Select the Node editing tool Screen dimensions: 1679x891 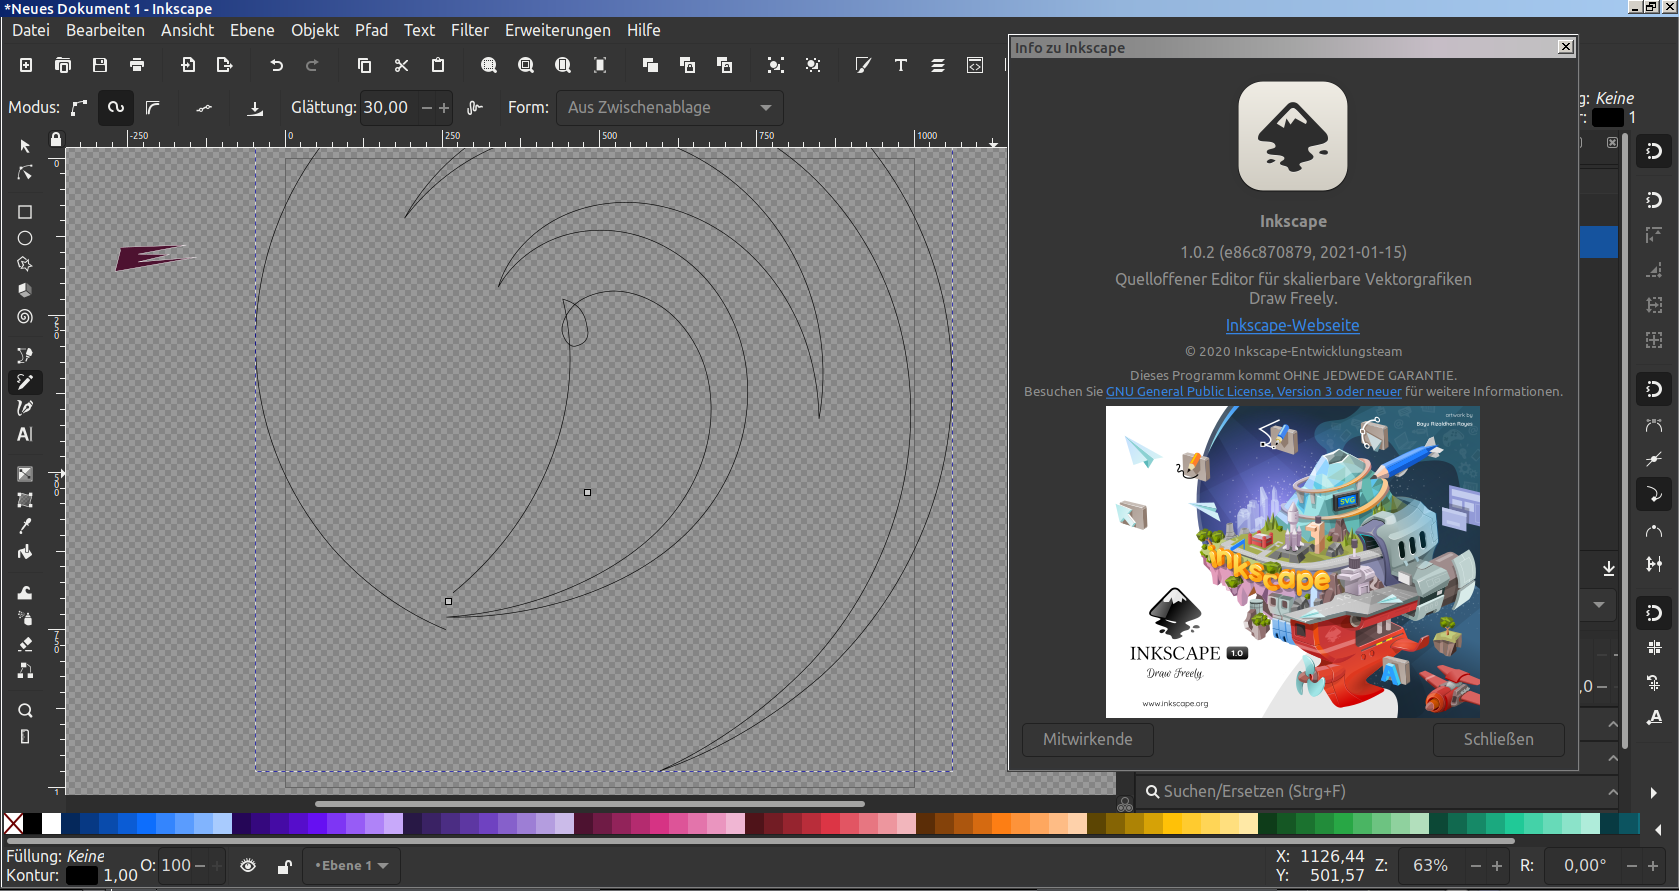[x=25, y=173]
